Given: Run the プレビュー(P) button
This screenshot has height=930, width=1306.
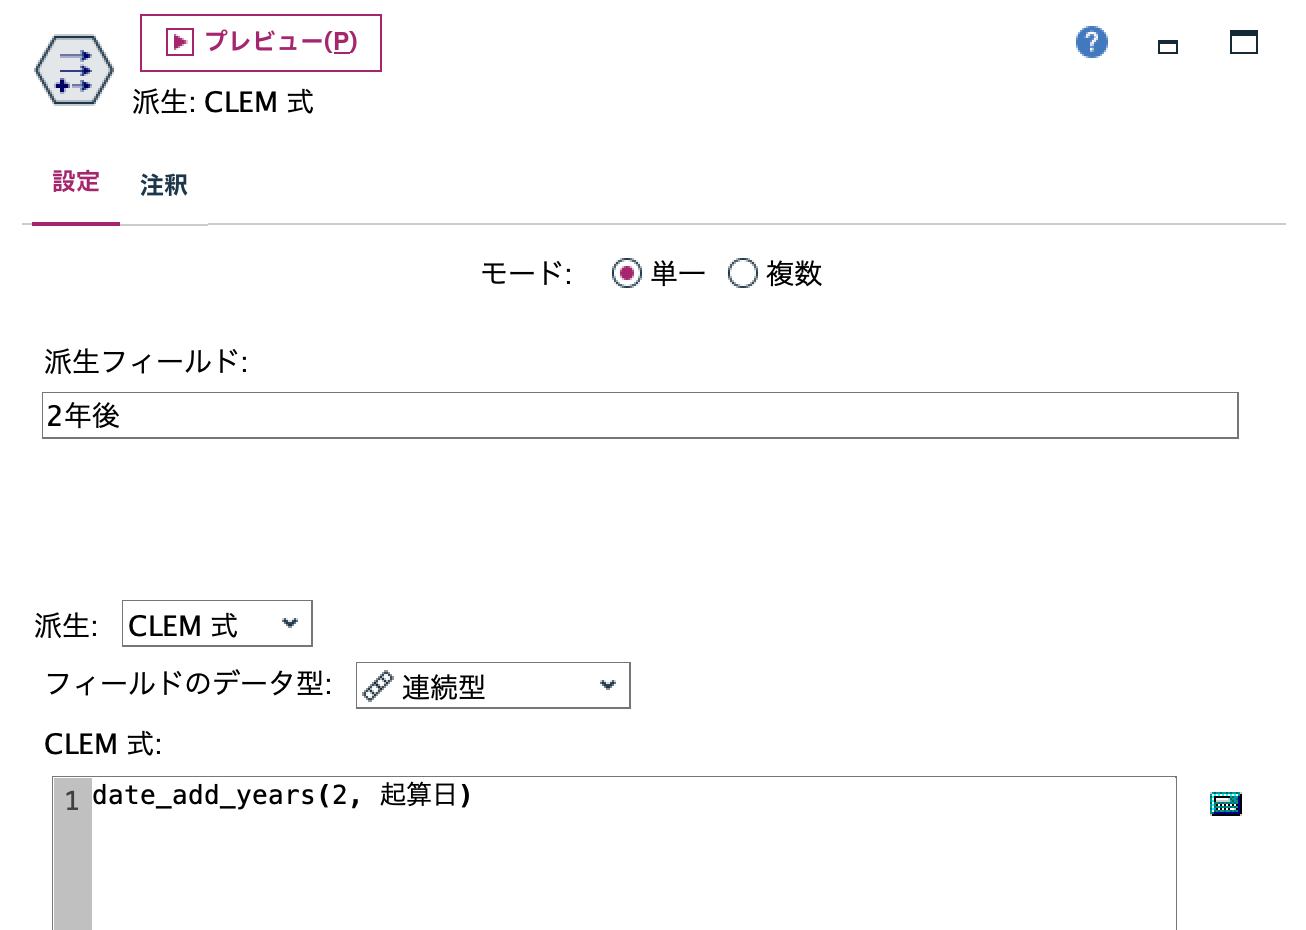Looking at the screenshot, I should (259, 42).
